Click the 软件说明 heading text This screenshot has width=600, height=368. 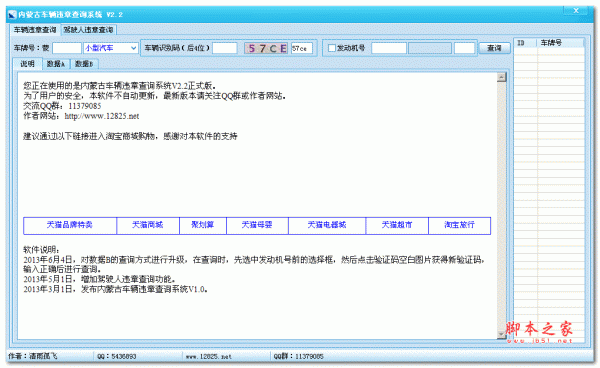(x=41, y=250)
